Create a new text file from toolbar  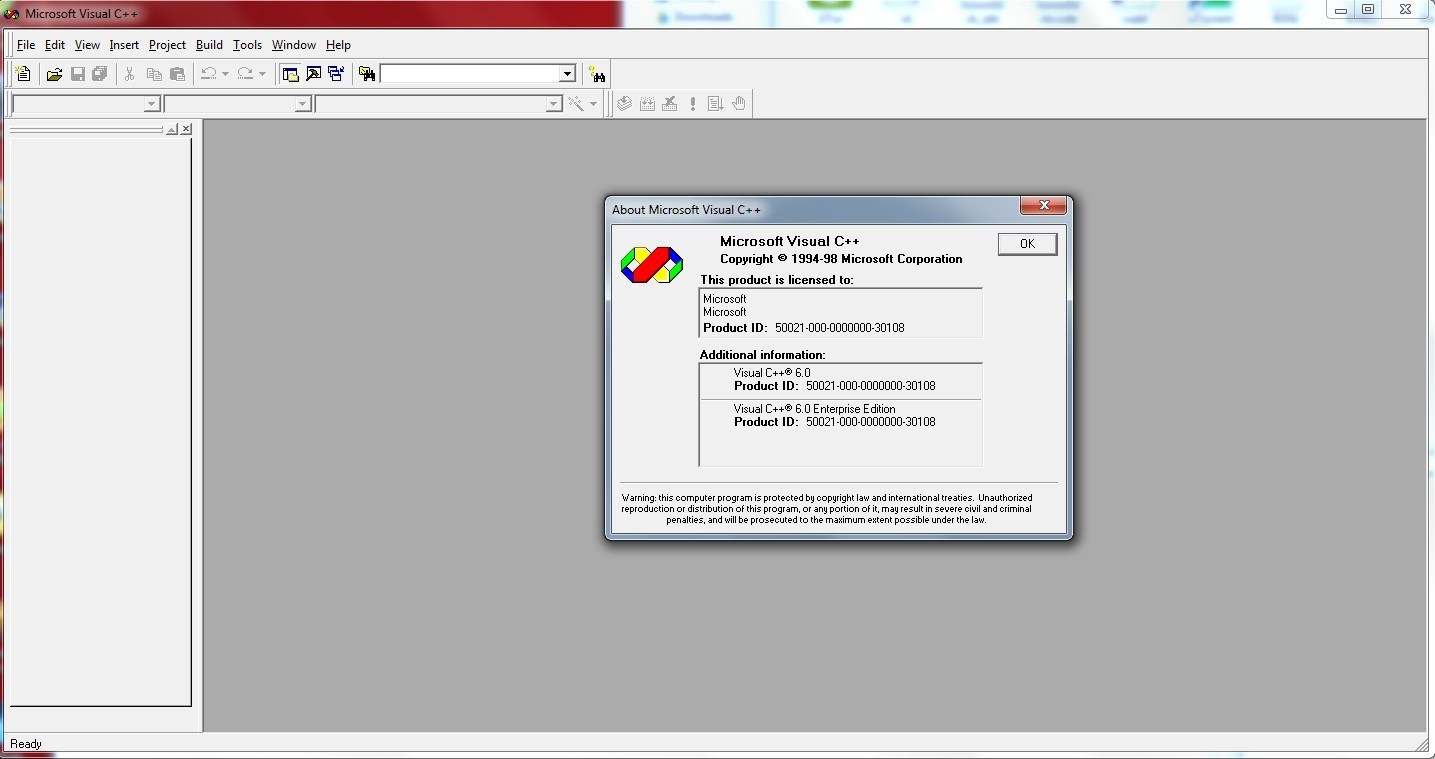(23, 74)
